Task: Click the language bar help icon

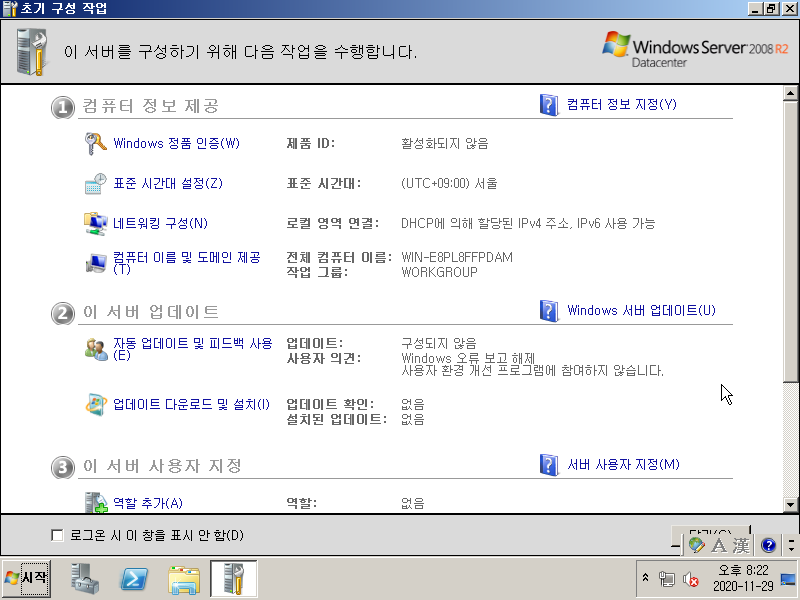Action: pyautogui.click(x=768, y=545)
